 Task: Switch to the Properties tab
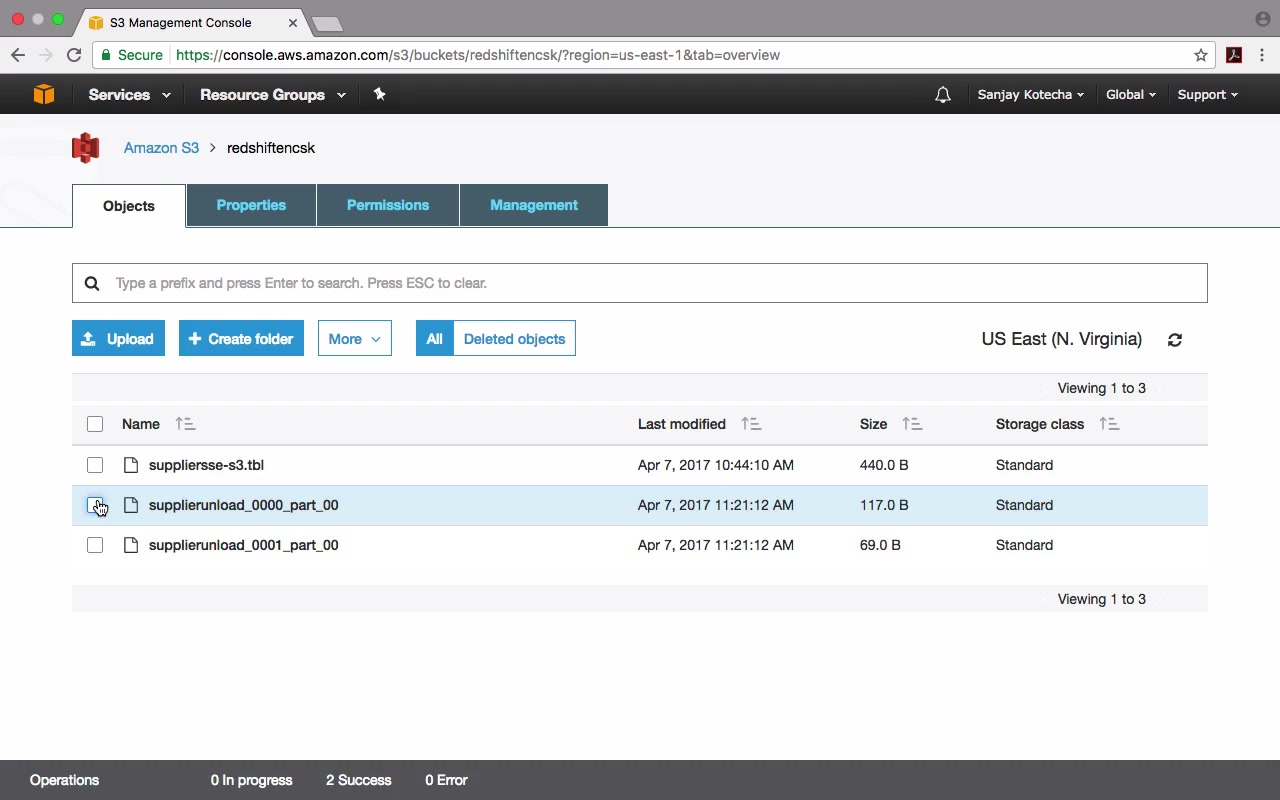pos(251,205)
